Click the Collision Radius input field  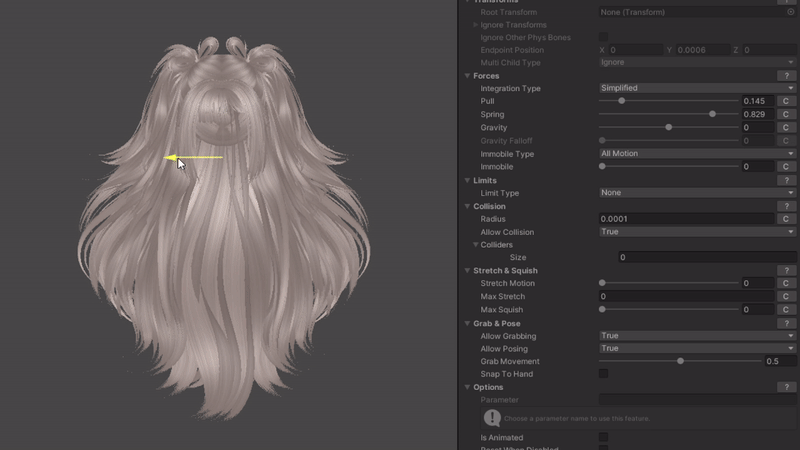[x=685, y=219]
